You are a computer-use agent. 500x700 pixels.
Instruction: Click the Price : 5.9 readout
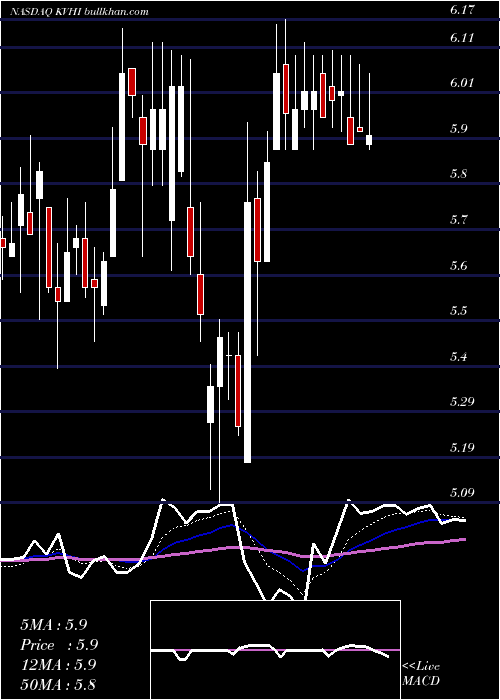tap(59, 645)
